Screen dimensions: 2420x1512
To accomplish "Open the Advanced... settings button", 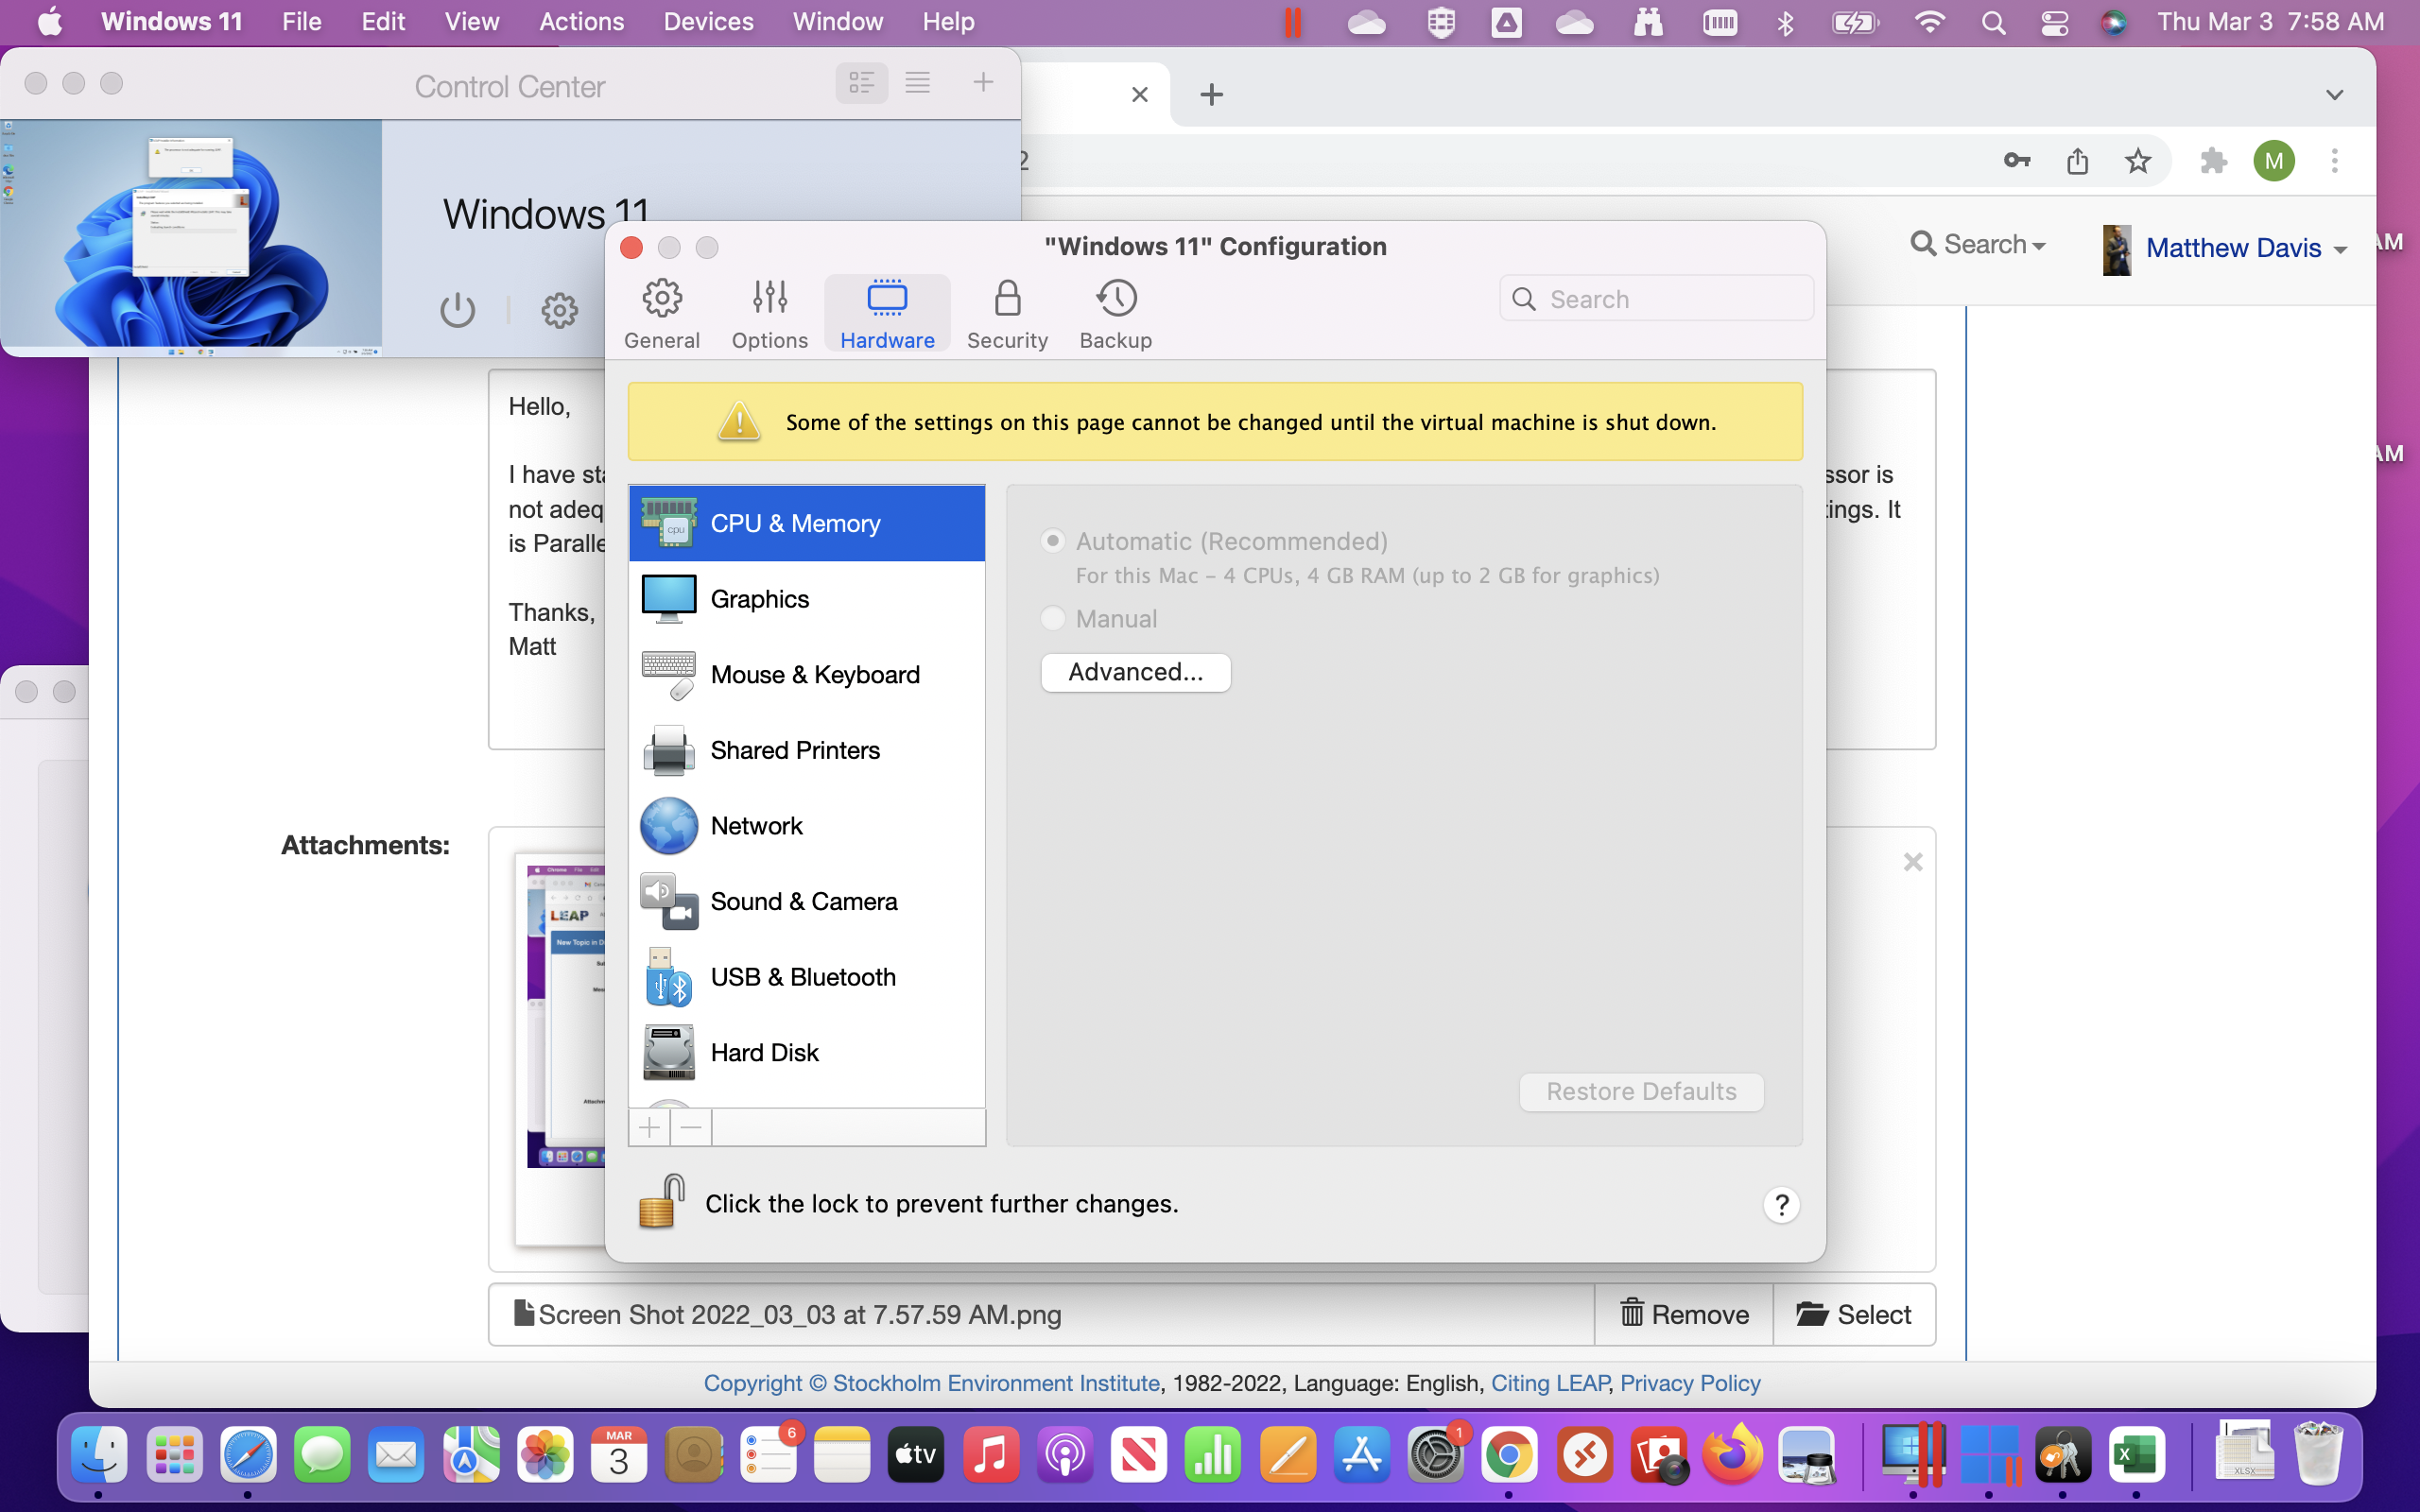I will click(1135, 672).
